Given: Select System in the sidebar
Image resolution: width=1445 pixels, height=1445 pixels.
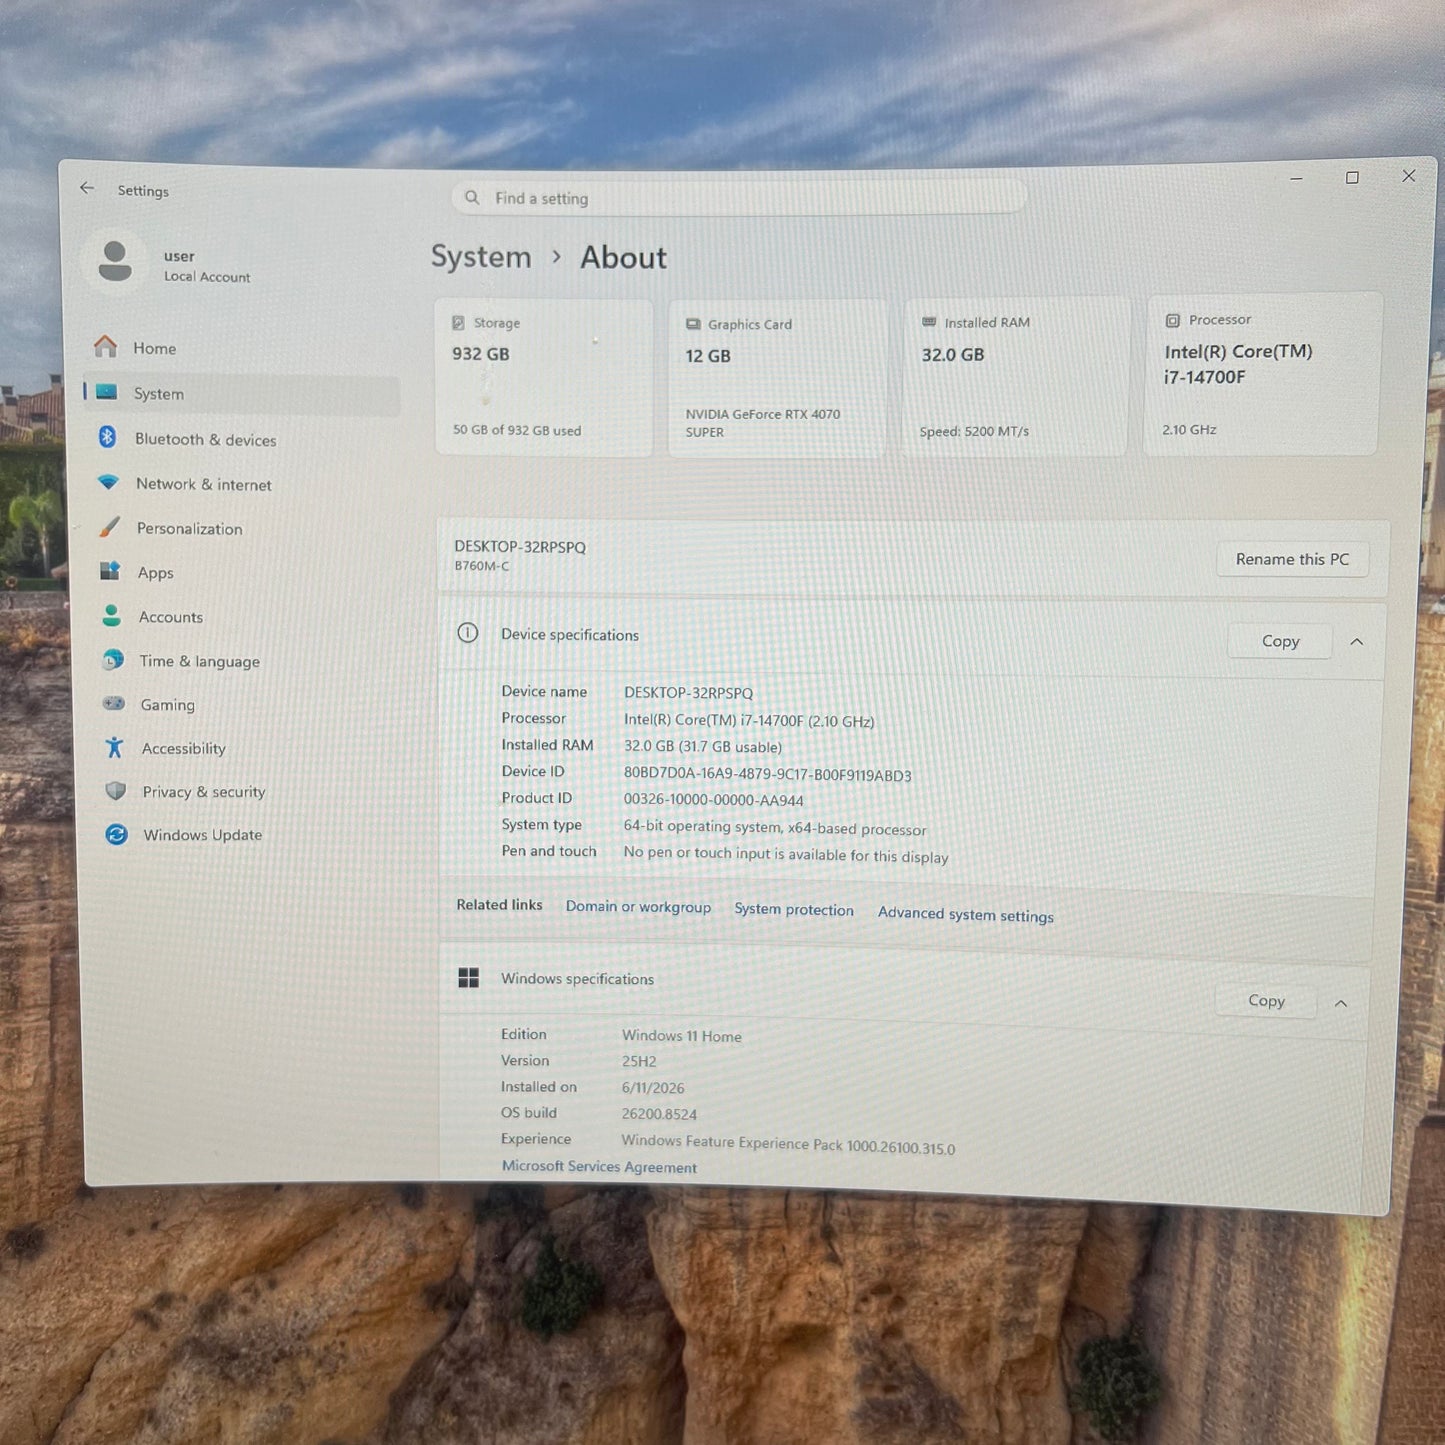Looking at the screenshot, I should click(242, 394).
